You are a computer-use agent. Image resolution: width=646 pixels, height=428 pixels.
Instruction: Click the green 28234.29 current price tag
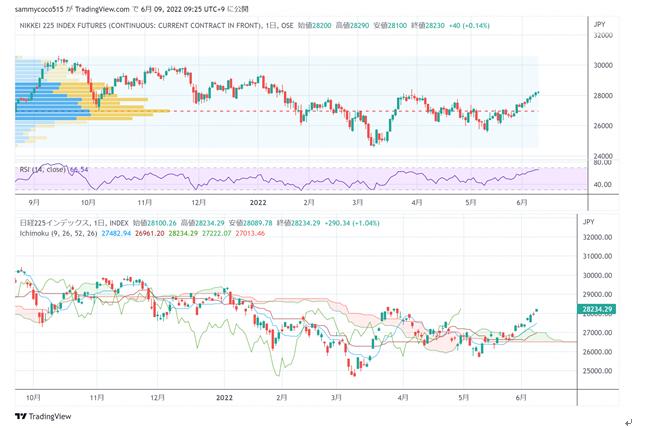point(597,309)
